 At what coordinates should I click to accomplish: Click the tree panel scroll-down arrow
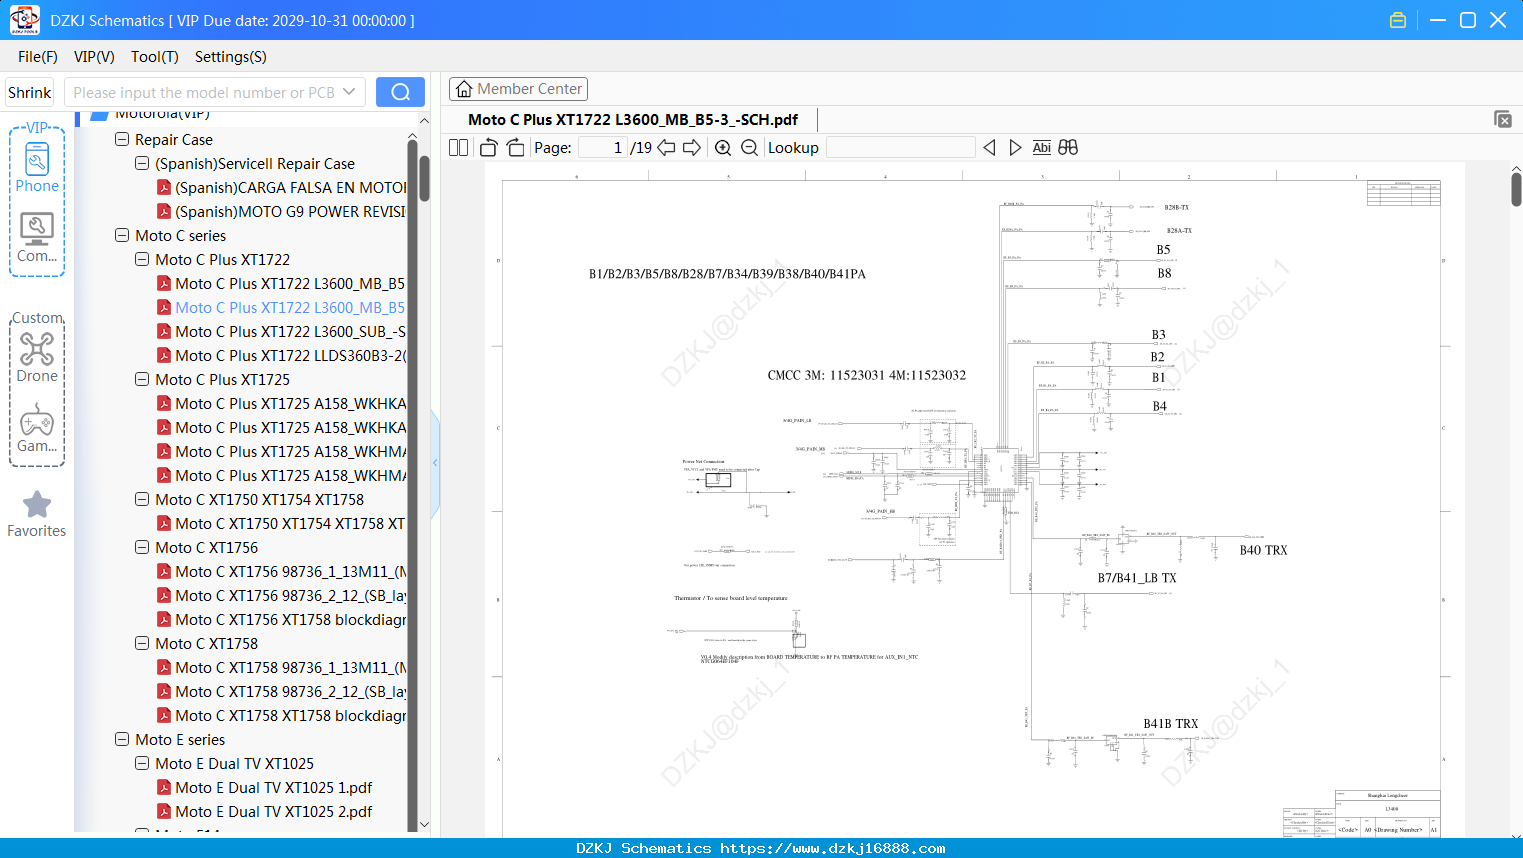click(424, 825)
